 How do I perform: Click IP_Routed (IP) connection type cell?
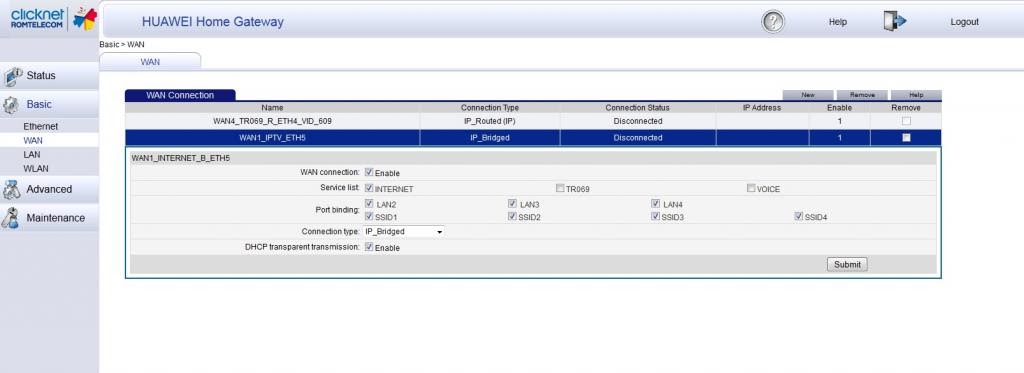(490, 122)
